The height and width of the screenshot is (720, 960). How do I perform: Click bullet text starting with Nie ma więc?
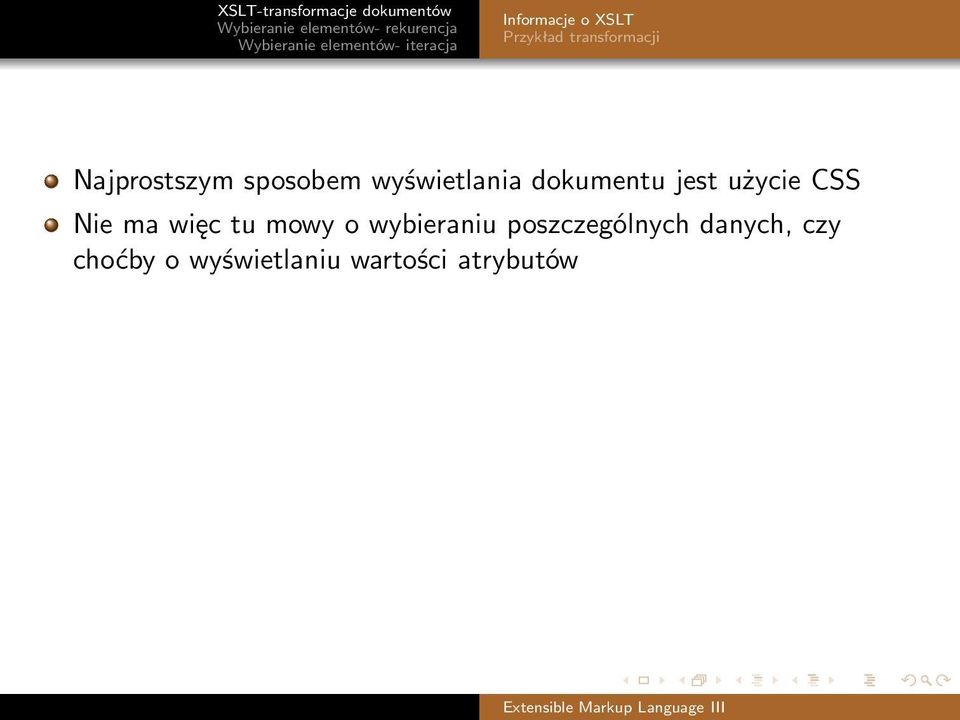[457, 242]
